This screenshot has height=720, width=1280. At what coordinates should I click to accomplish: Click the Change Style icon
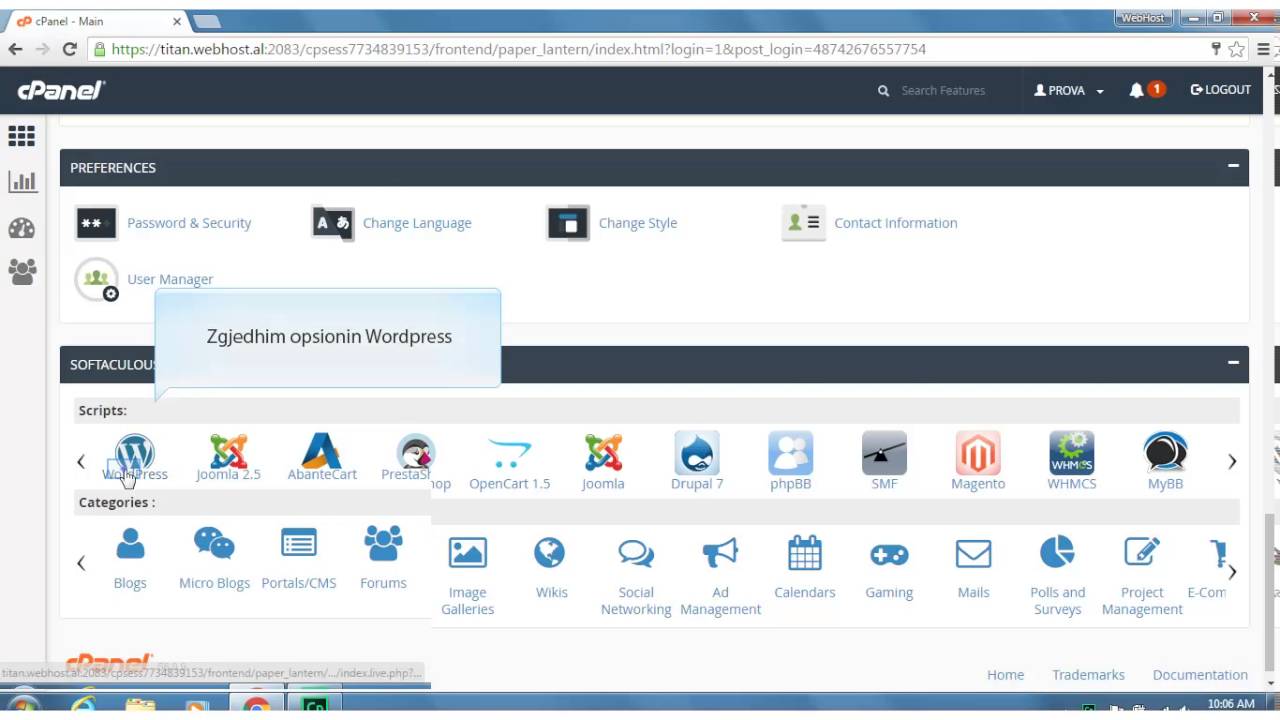(x=568, y=223)
